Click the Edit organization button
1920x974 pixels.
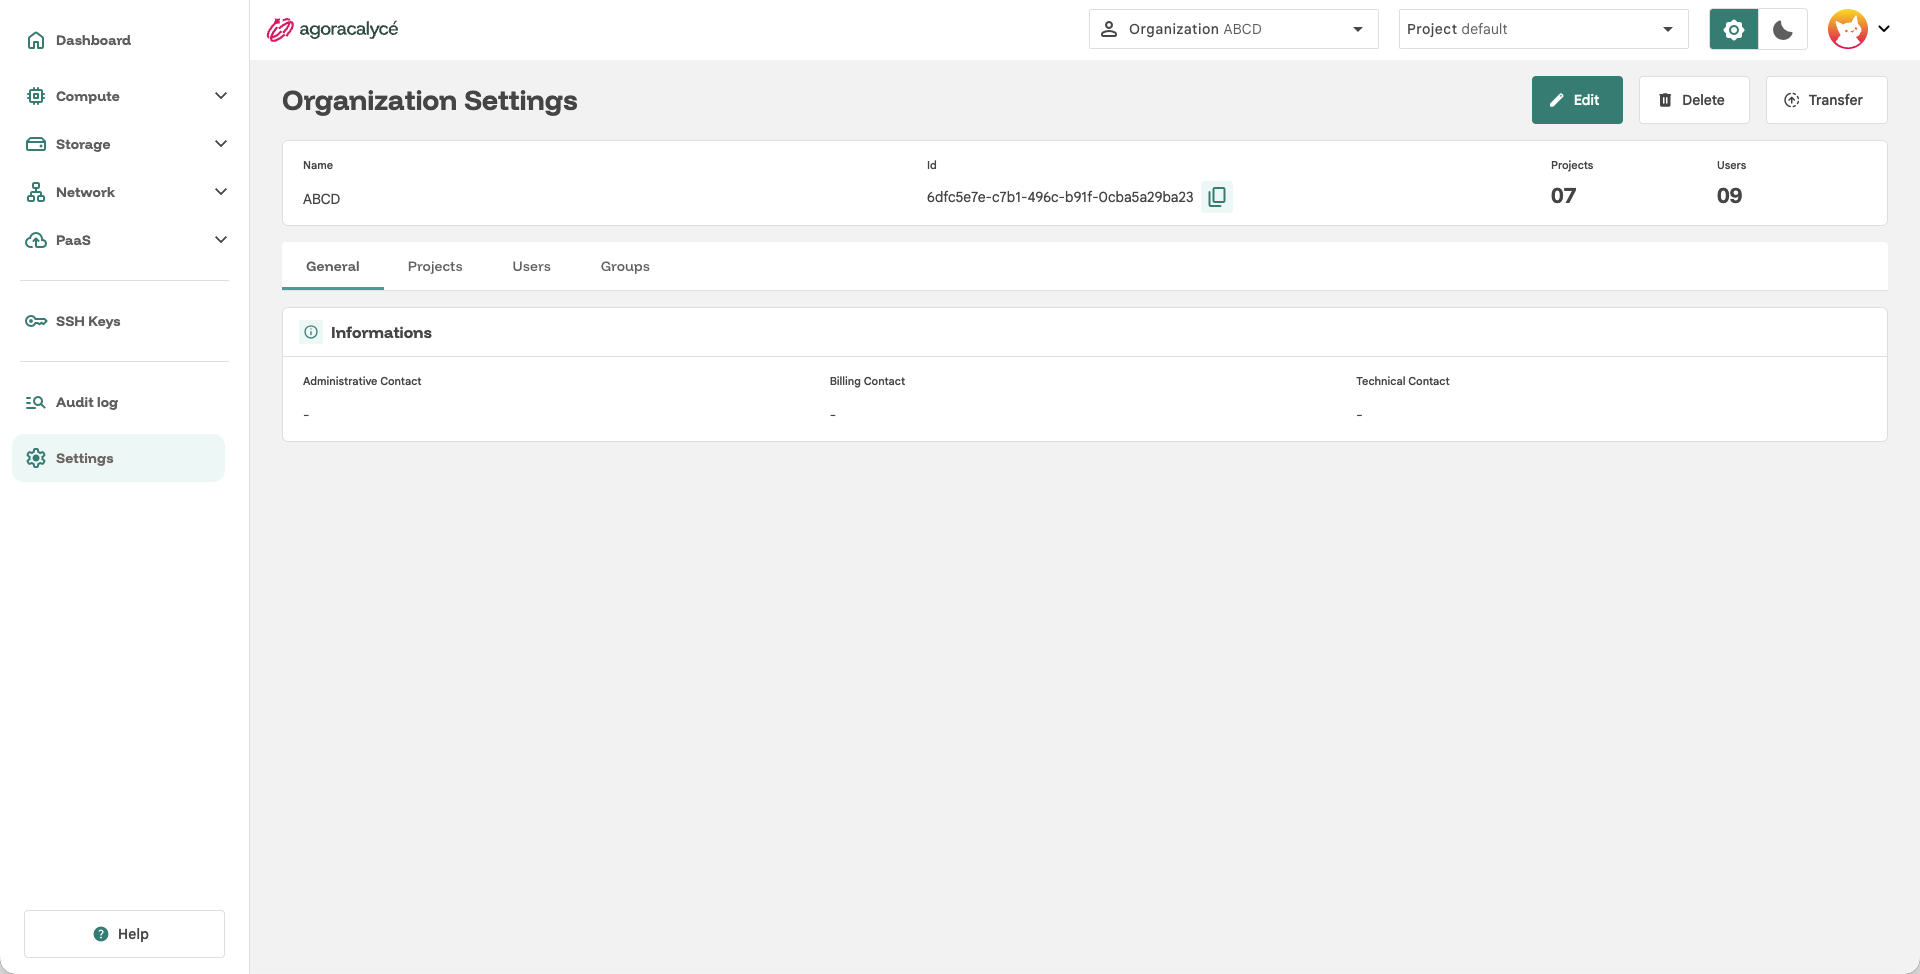click(x=1577, y=100)
